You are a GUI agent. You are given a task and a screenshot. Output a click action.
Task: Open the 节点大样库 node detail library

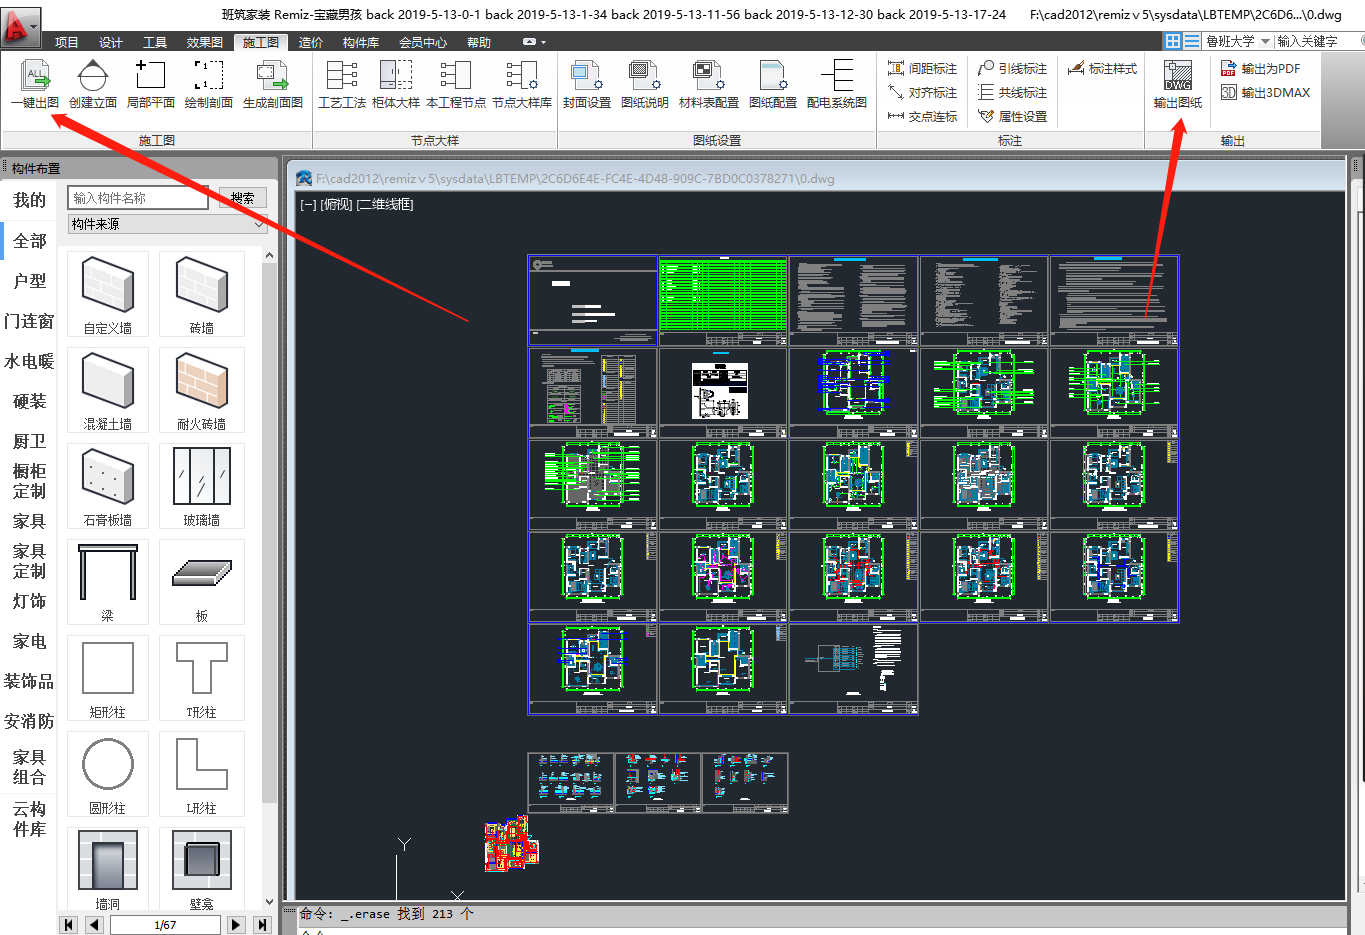click(x=522, y=84)
